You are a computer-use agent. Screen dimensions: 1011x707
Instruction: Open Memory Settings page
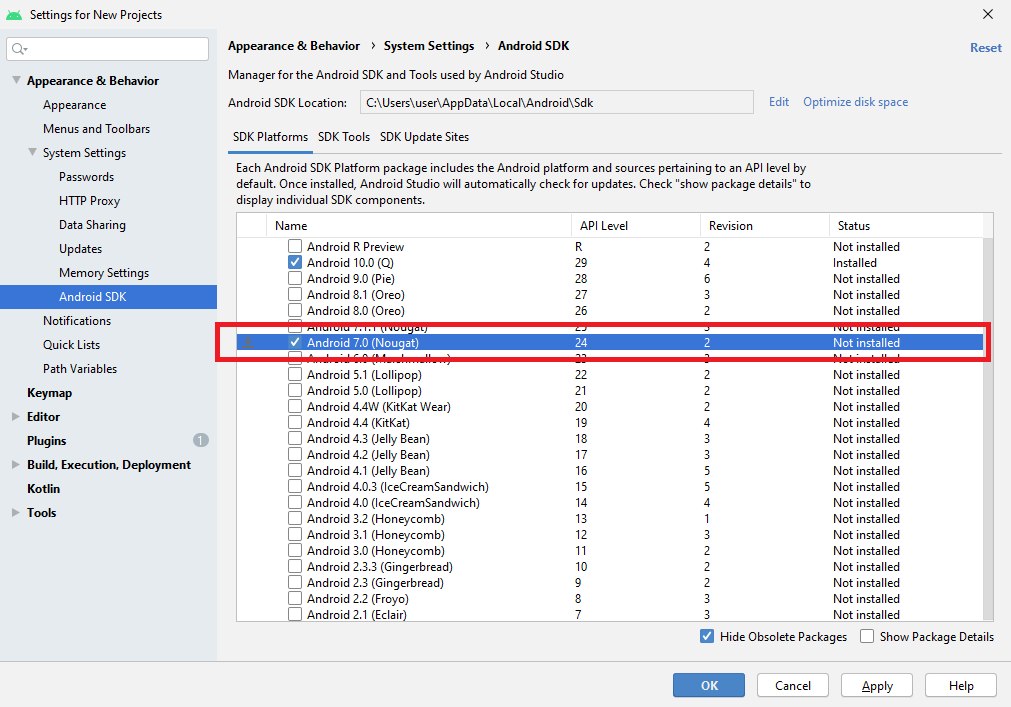[104, 273]
